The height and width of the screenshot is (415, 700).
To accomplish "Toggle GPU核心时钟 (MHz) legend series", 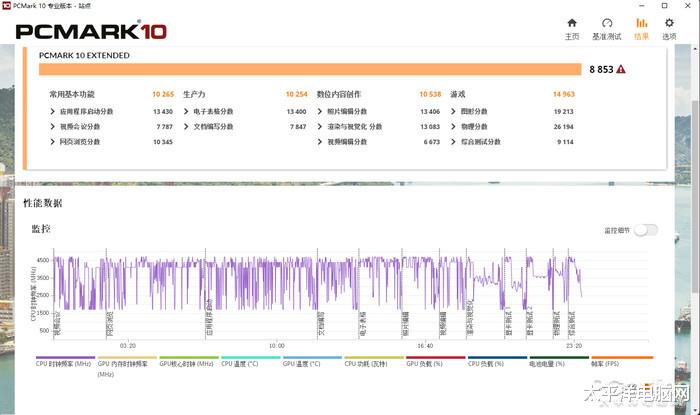I will pyautogui.click(x=188, y=361).
